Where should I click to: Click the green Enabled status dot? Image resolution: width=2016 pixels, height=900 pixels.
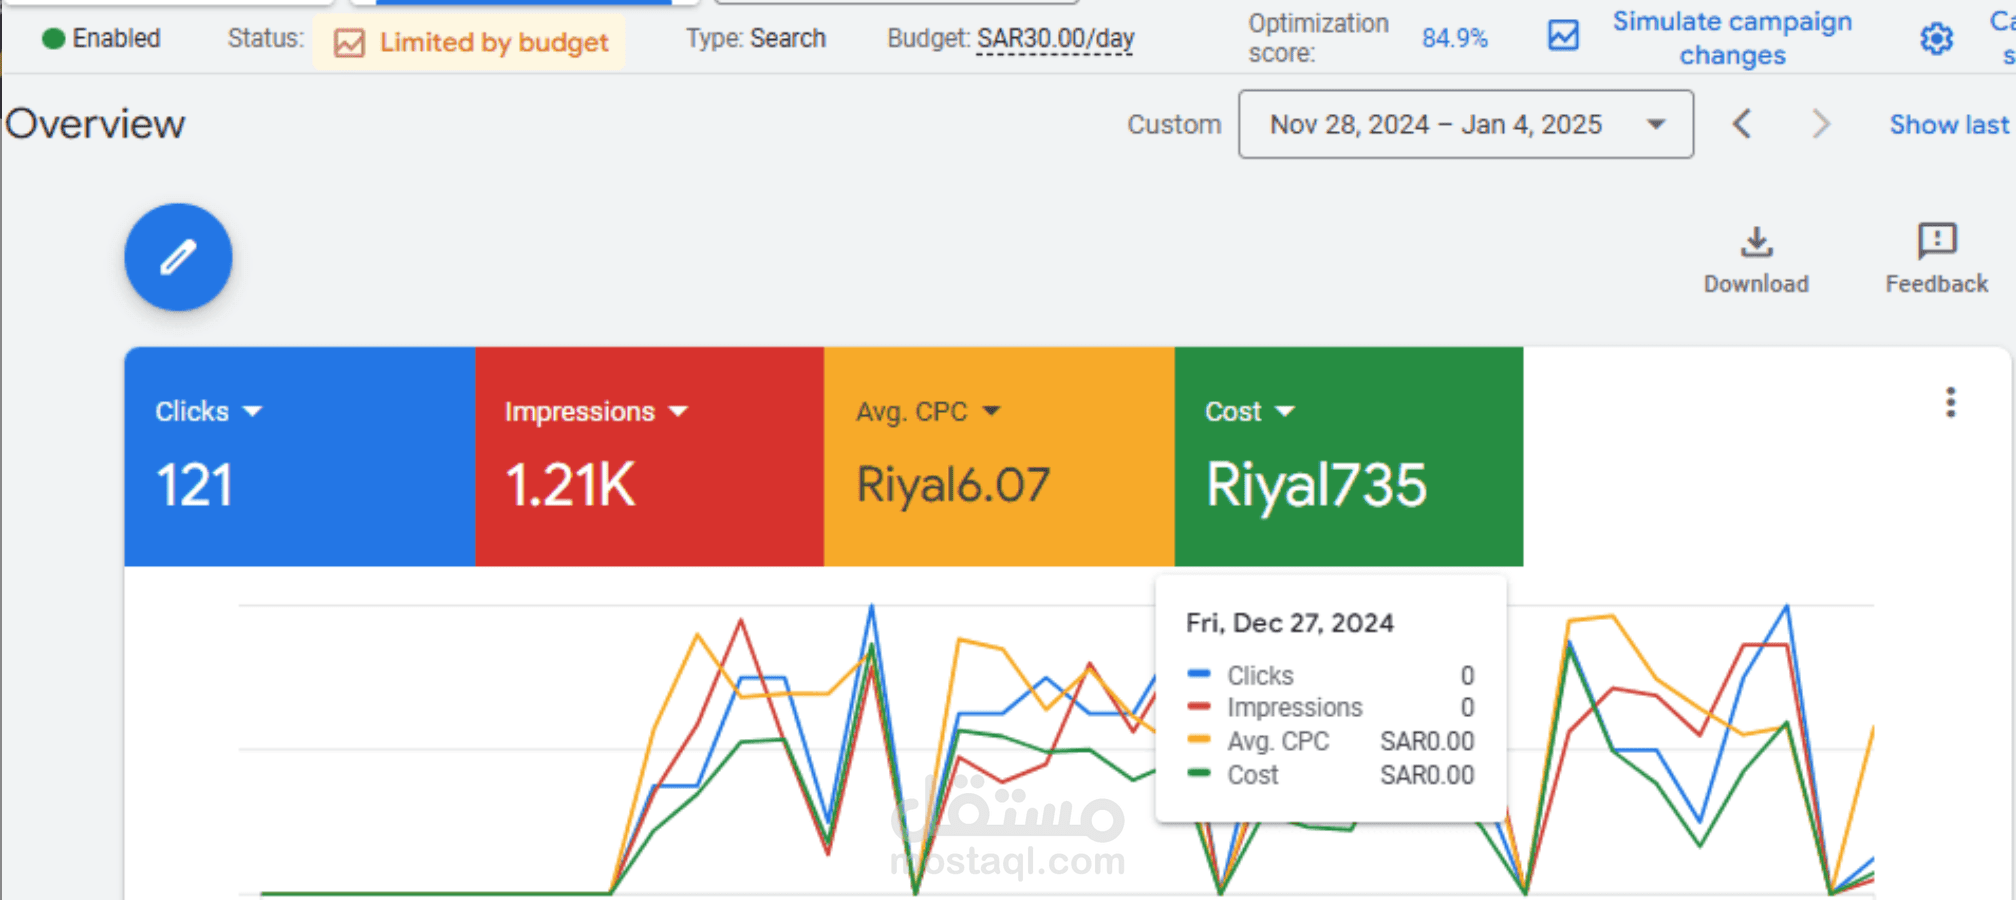(53, 39)
